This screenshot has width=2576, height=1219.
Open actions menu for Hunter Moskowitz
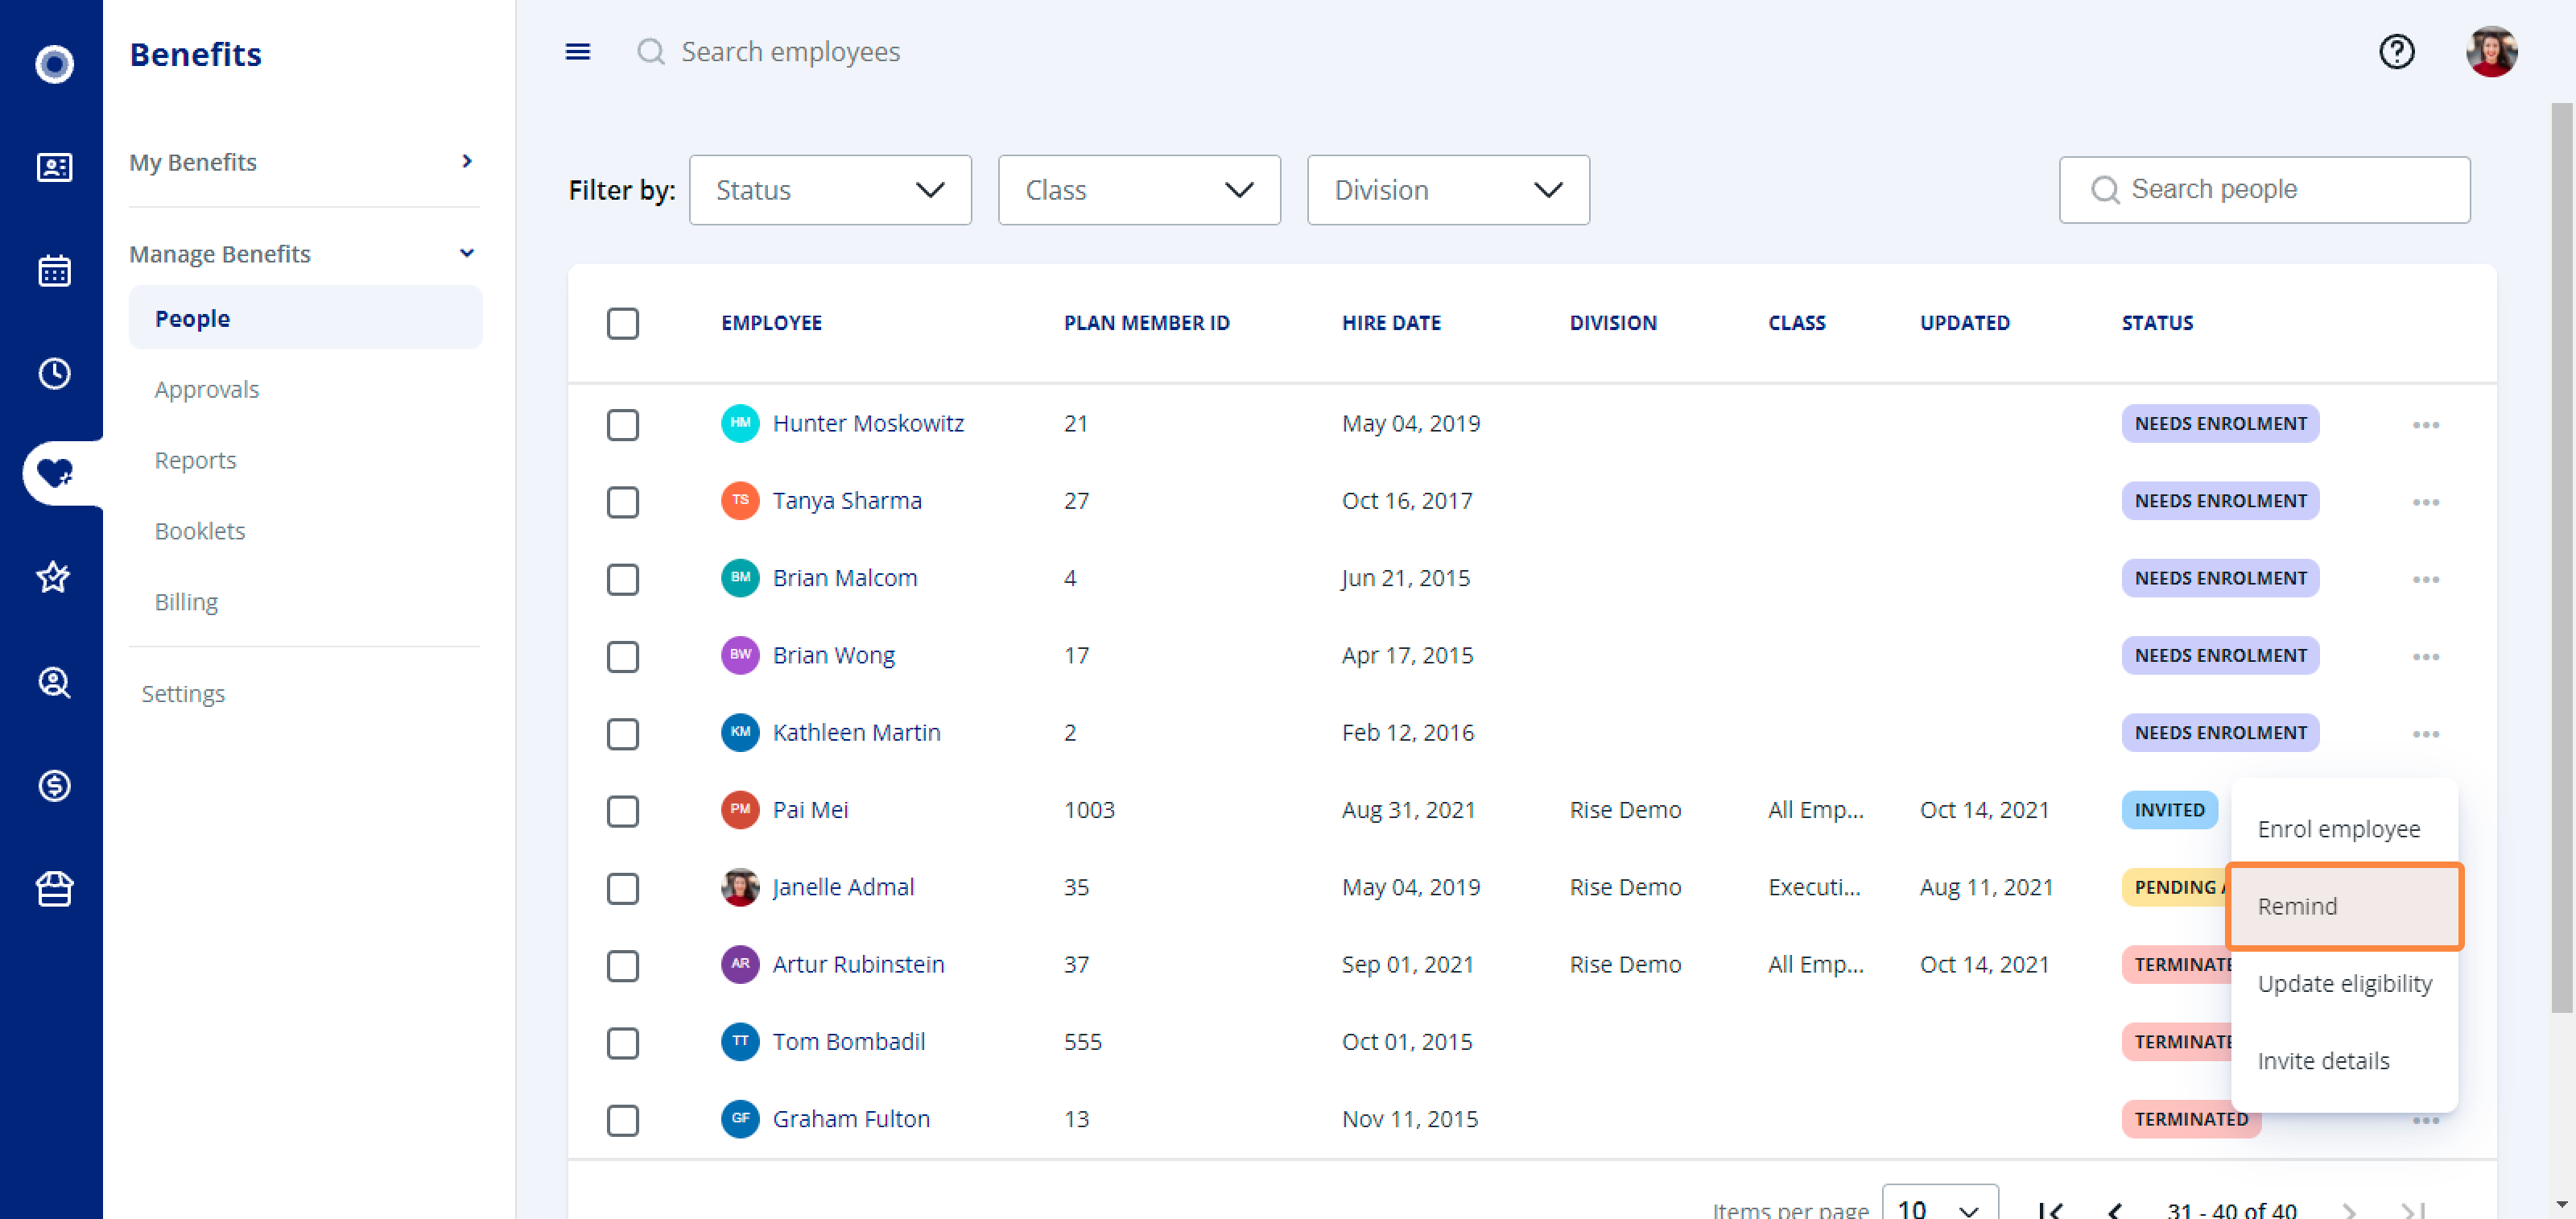[2425, 425]
